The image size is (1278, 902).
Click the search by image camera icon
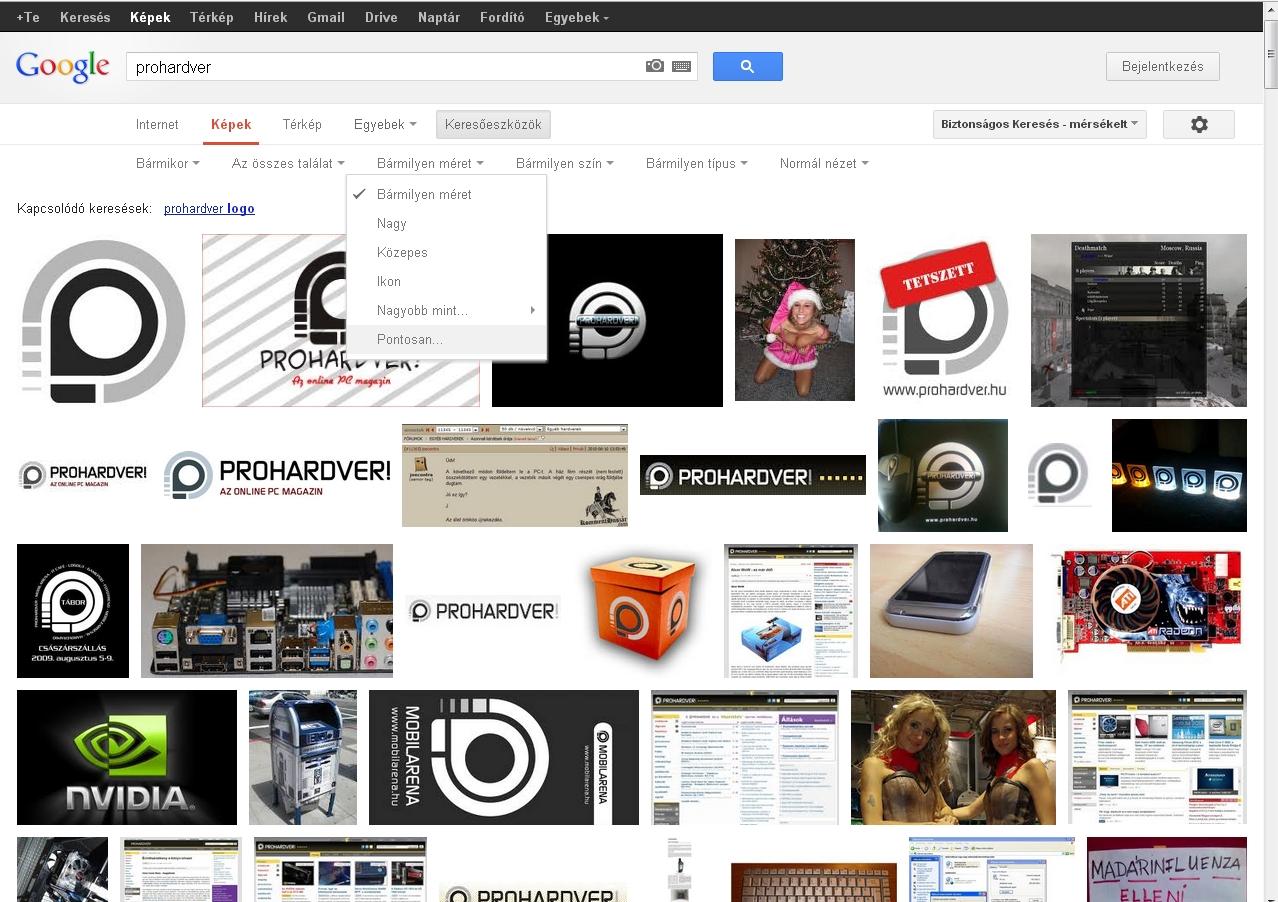point(655,66)
